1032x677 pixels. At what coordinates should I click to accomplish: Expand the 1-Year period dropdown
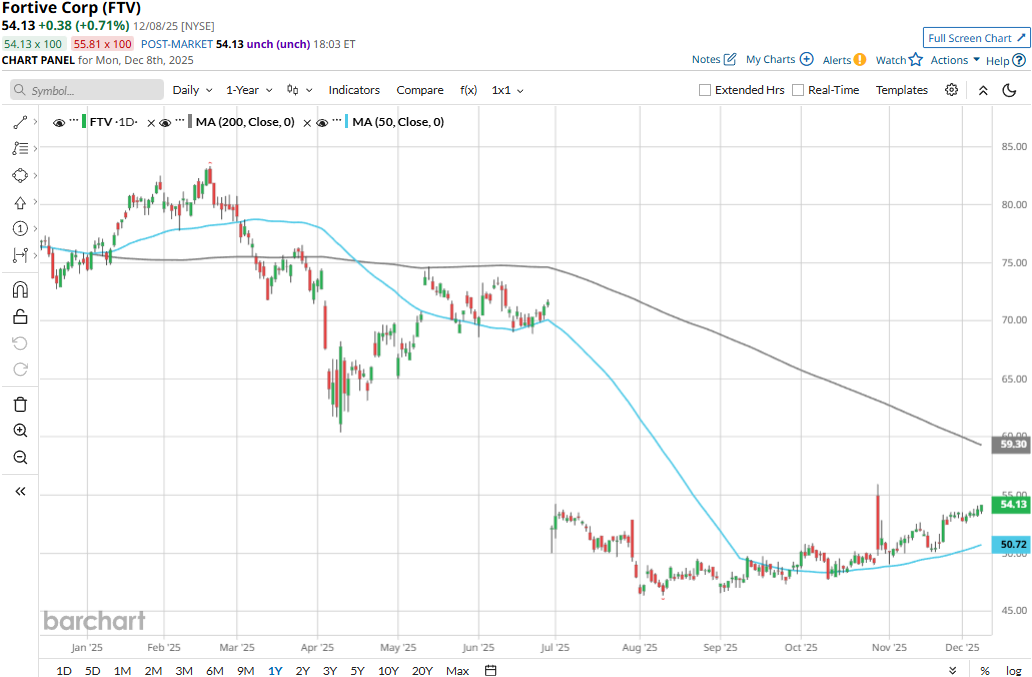pos(248,90)
